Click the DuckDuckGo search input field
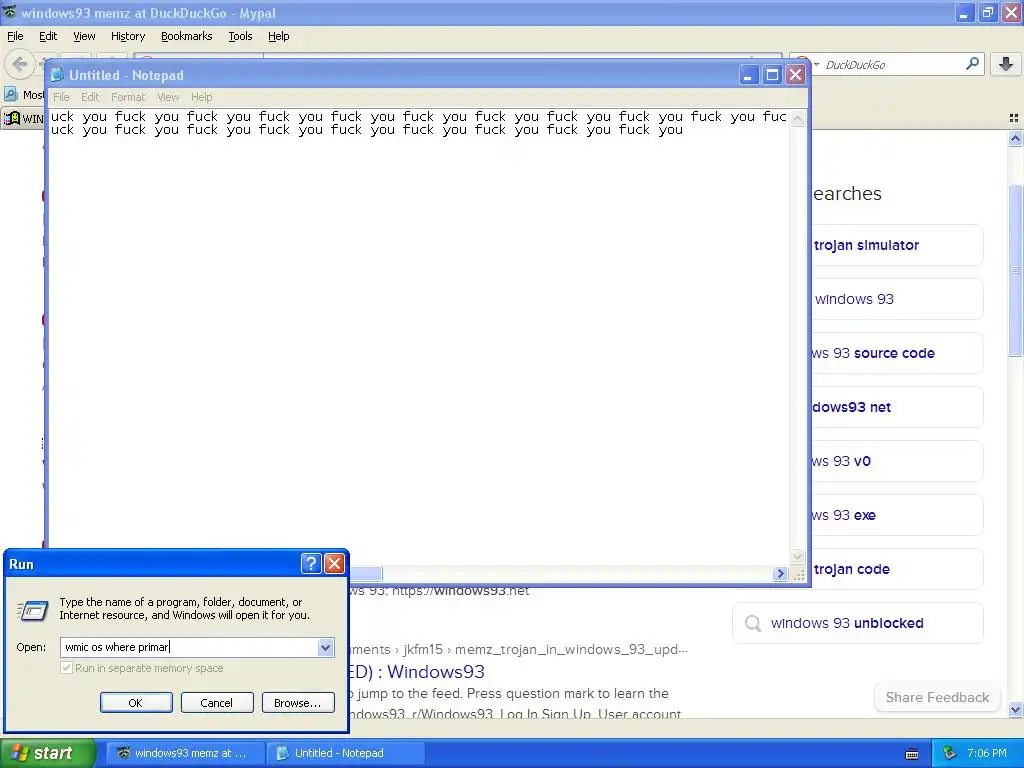 tap(891, 64)
